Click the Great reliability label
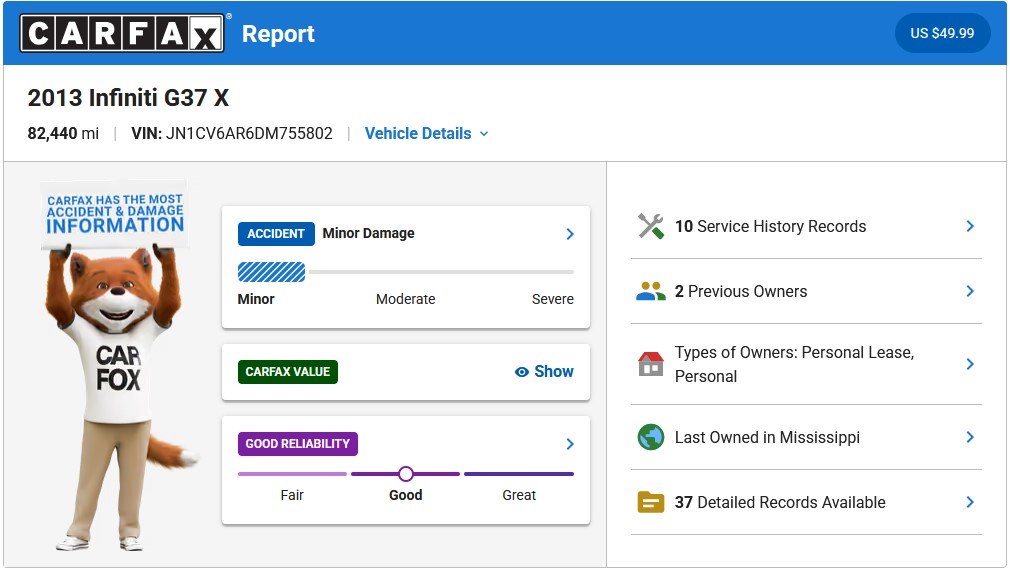Screen dimensions: 1010x568 coord(519,495)
